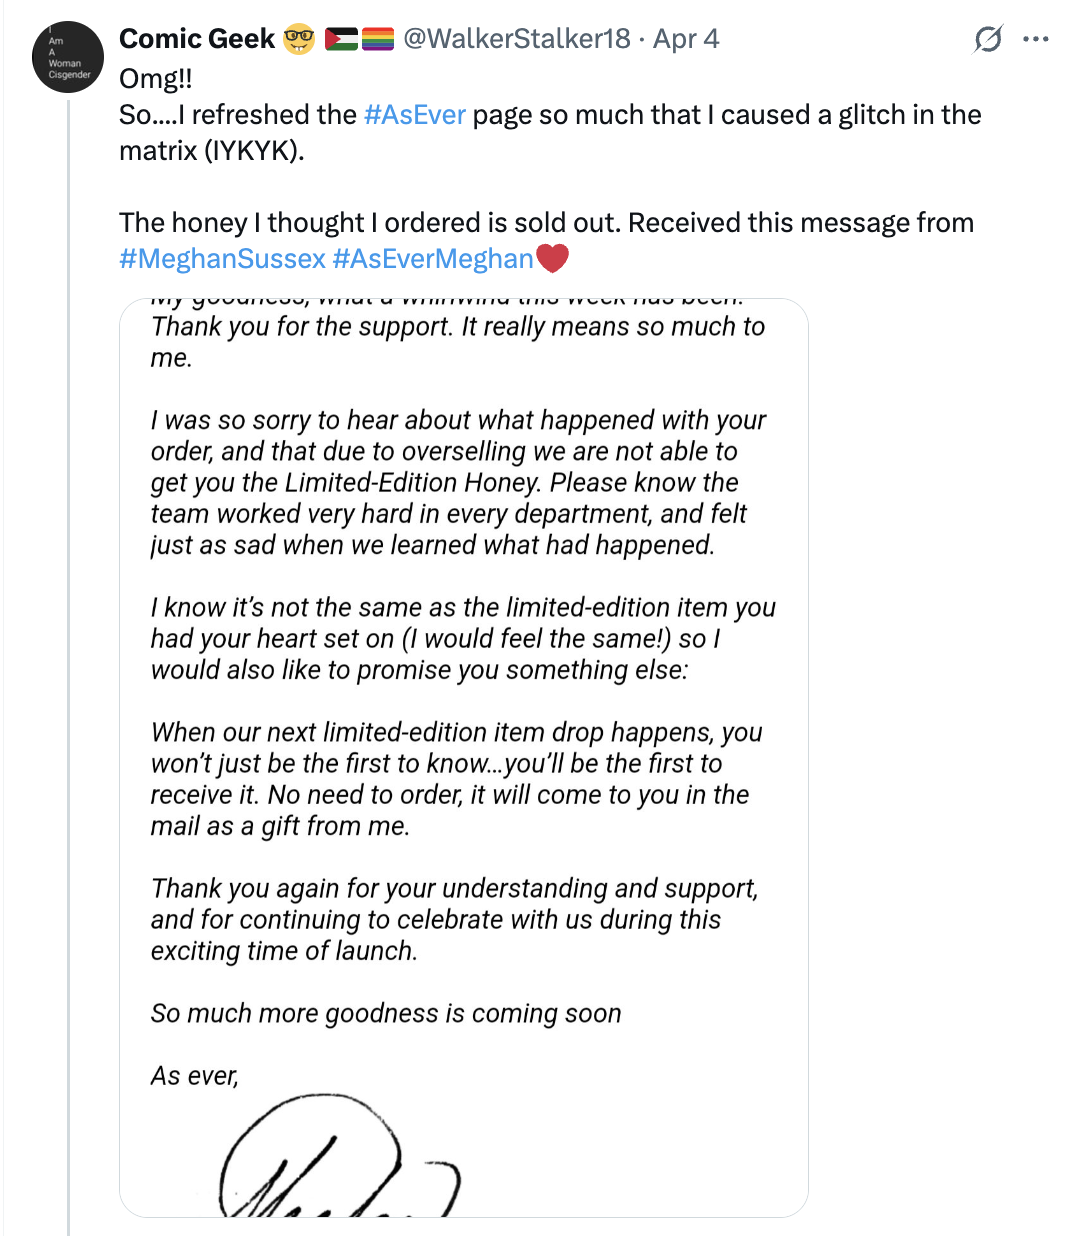Image resolution: width=1078 pixels, height=1236 pixels.
Task: Click the 'As ever,' closing line in the letter
Action: click(x=193, y=1075)
